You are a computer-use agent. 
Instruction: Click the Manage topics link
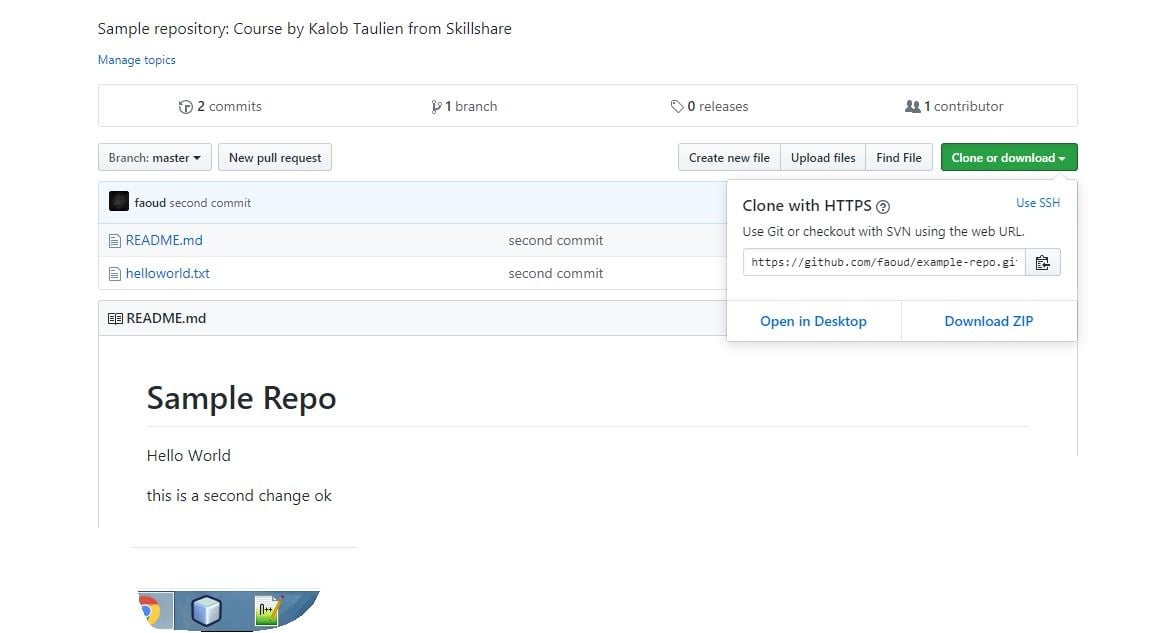[137, 60]
